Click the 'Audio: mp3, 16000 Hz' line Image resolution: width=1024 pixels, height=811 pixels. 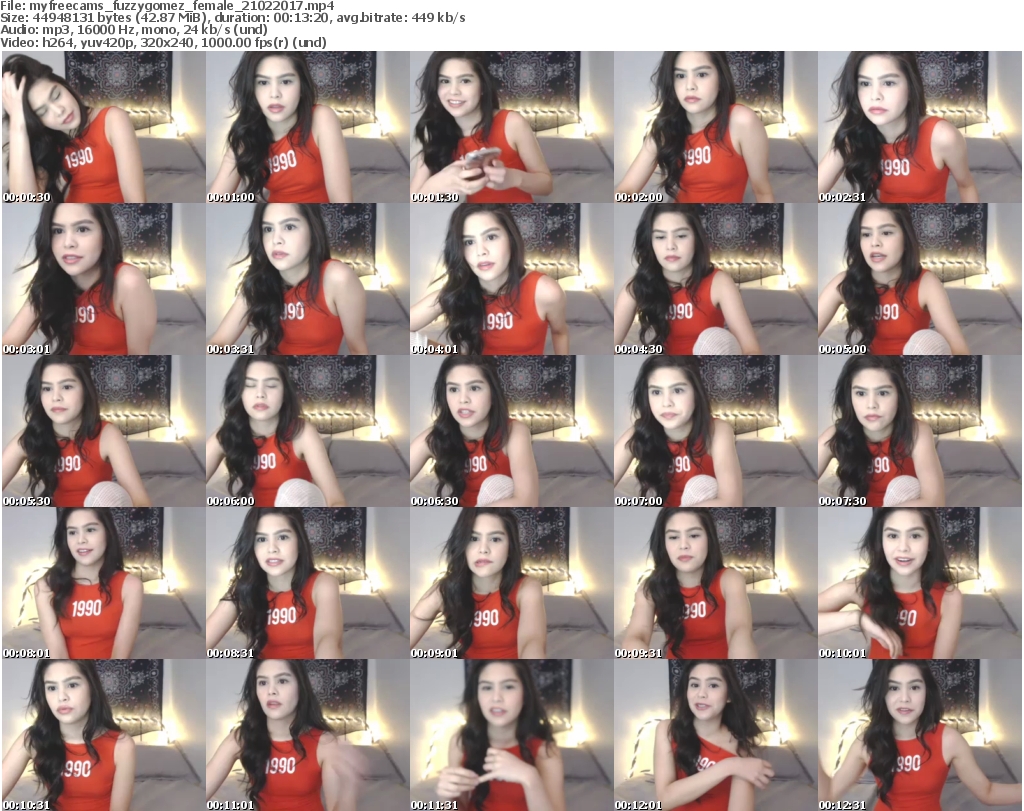(135, 30)
